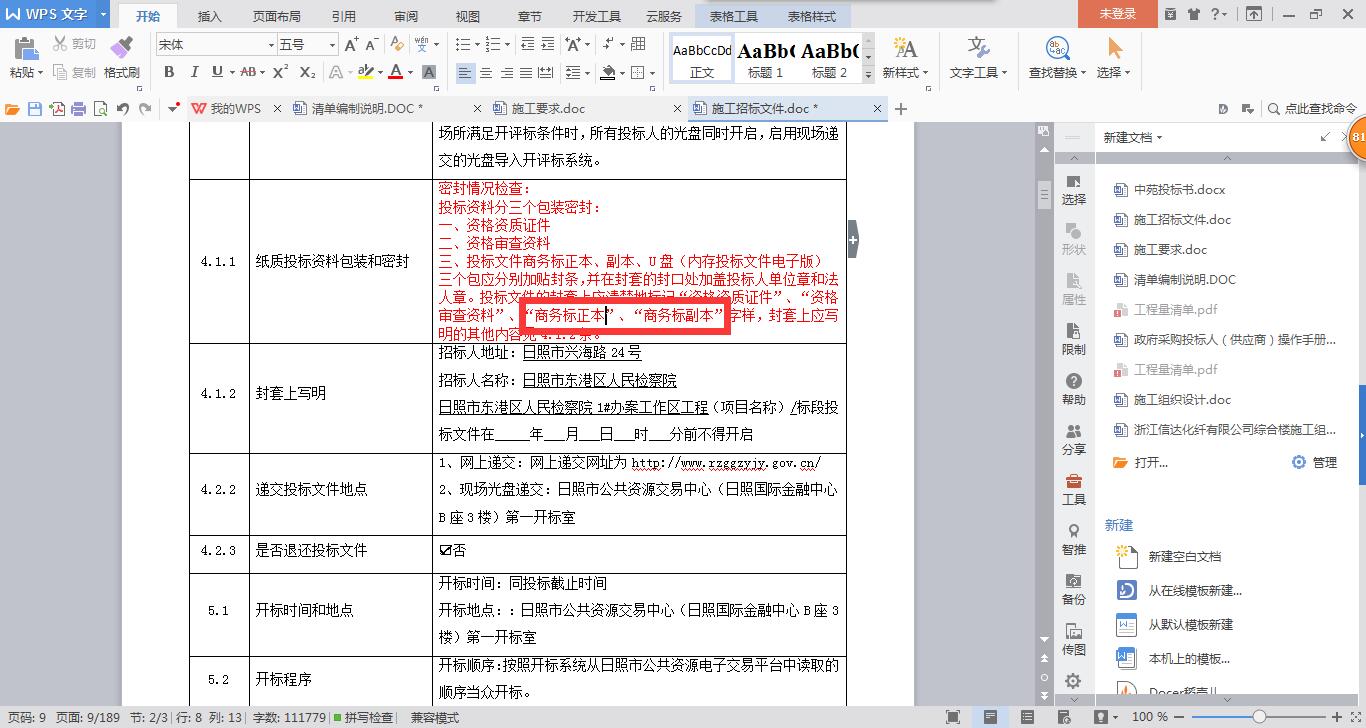Click the font color red A swatch
This screenshot has height=728, width=1366.
[x=396, y=72]
